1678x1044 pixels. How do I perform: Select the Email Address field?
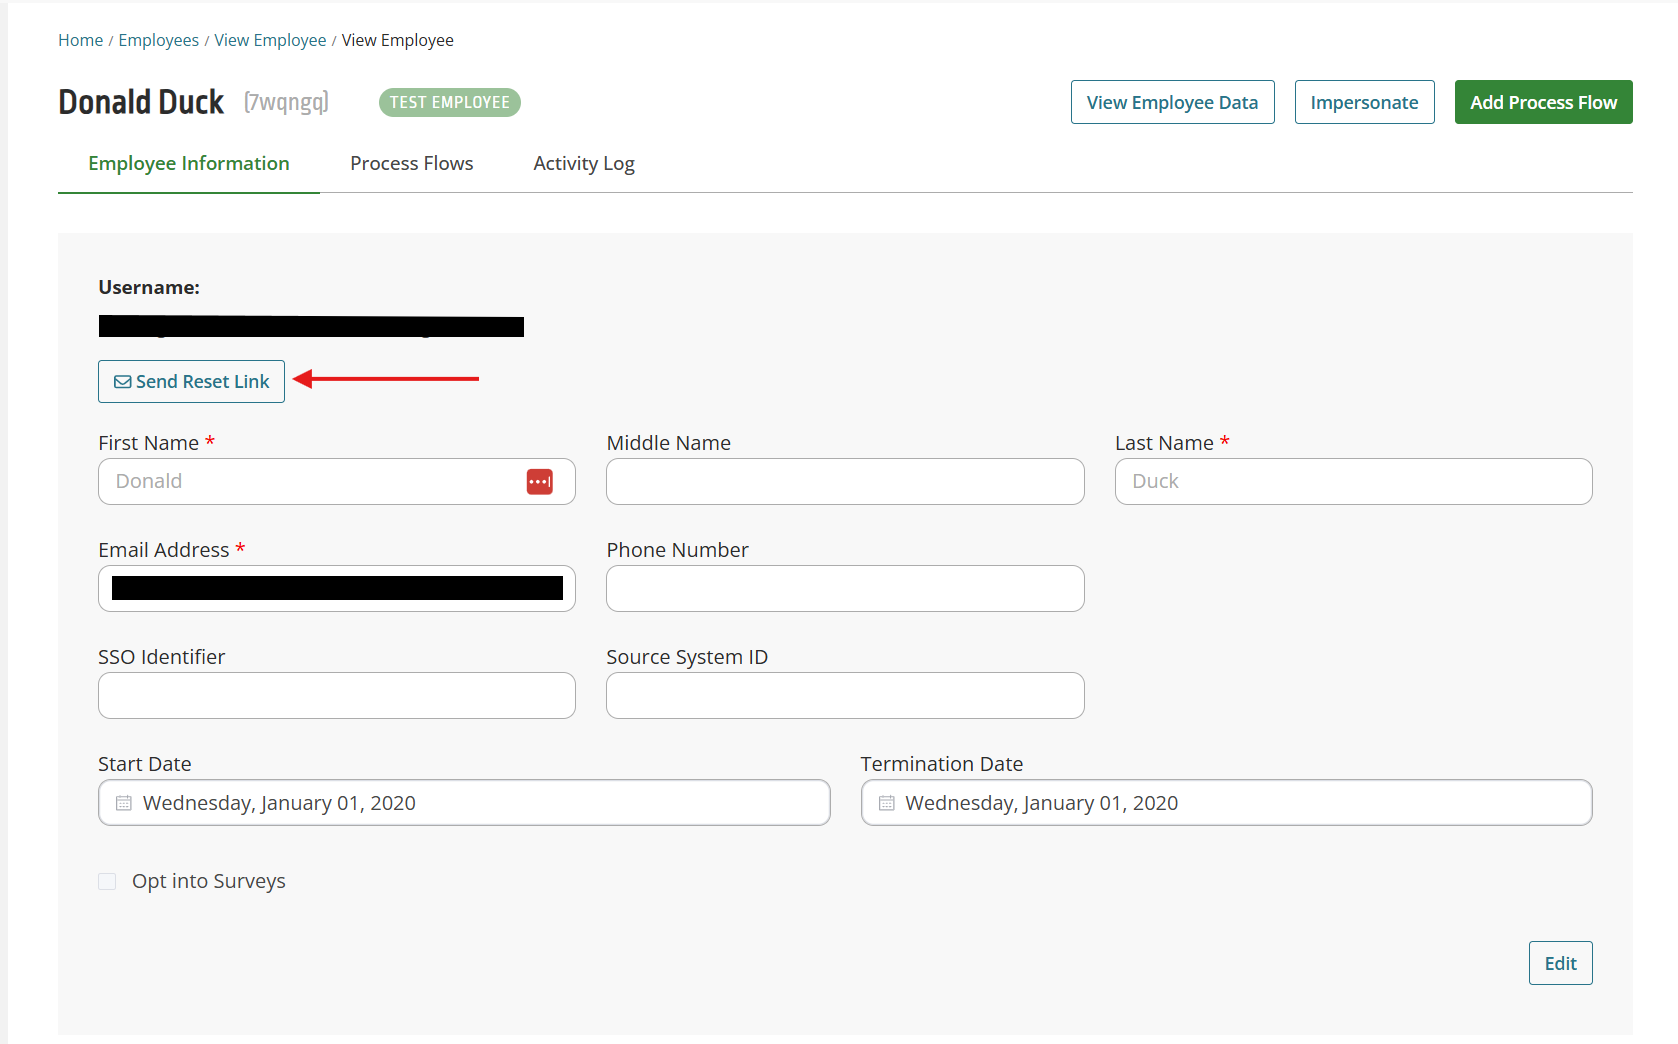click(337, 589)
